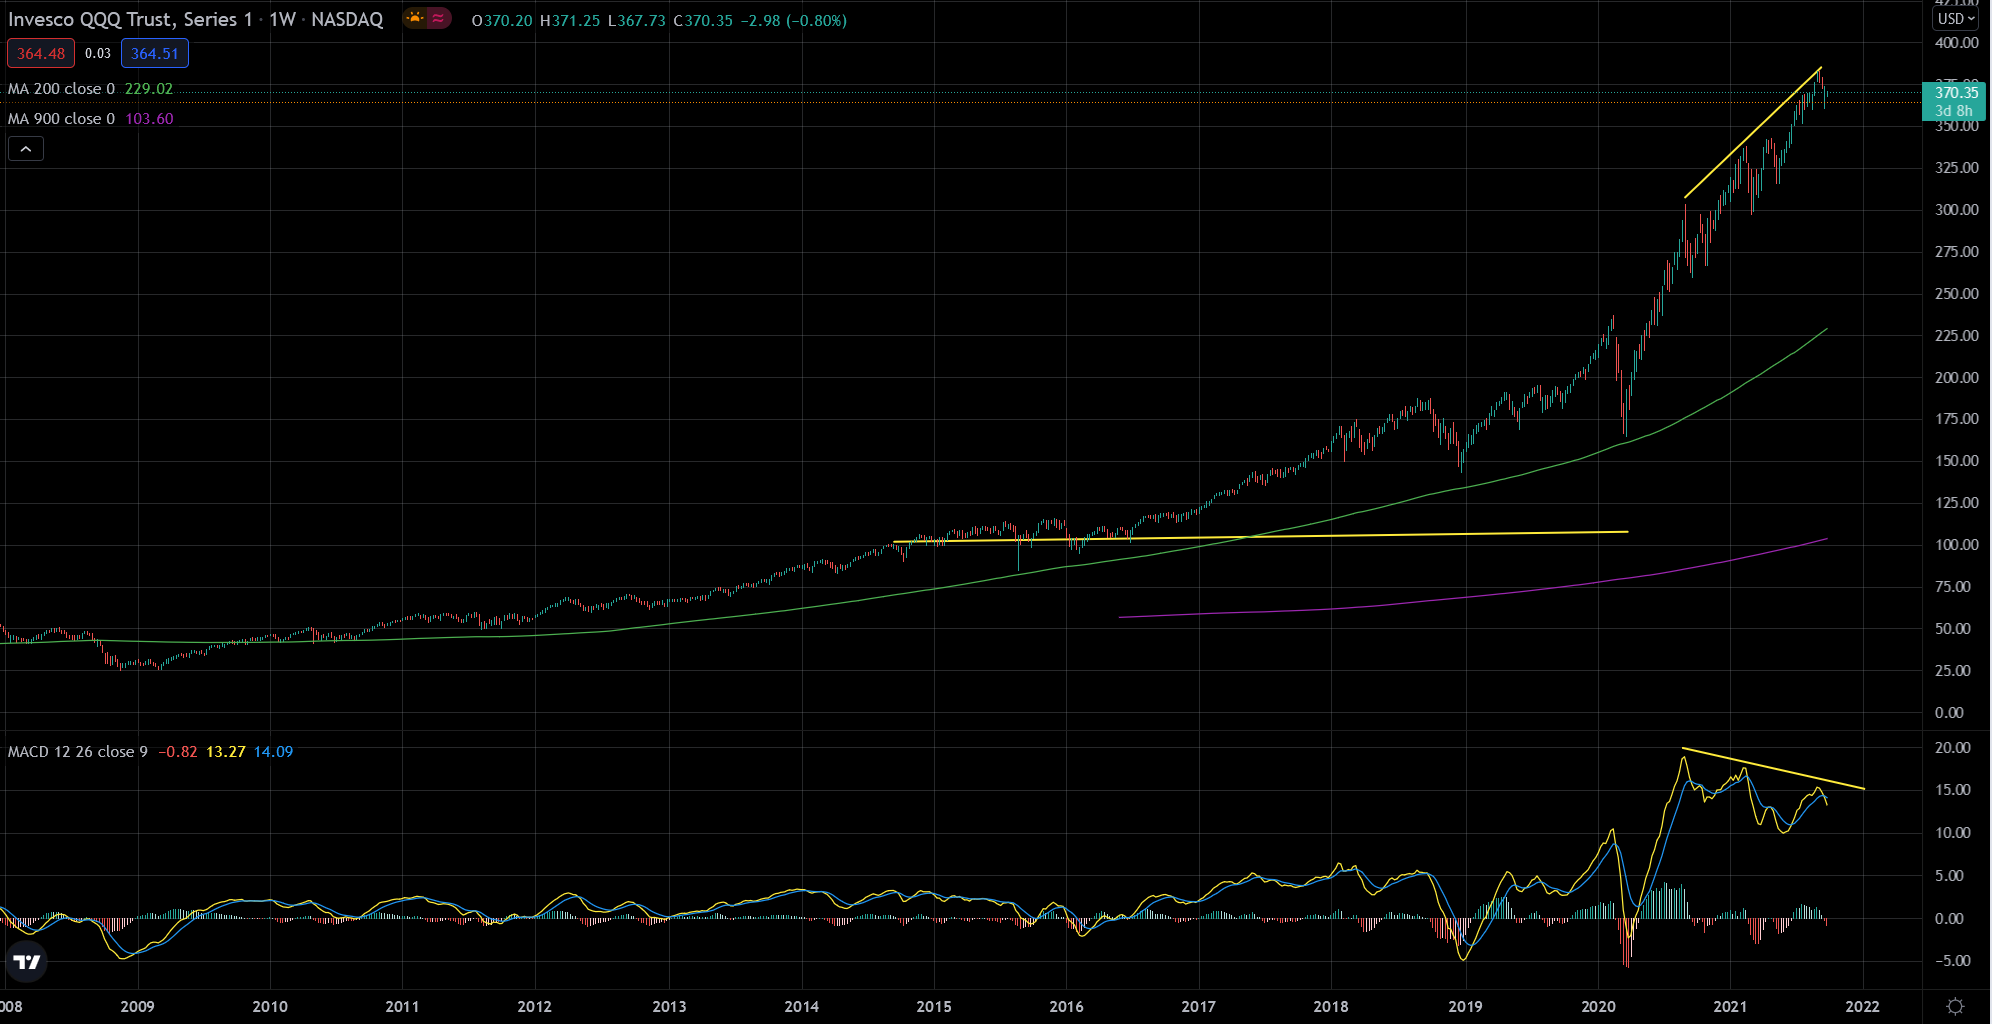Click the 2015 label on the time axis
The width and height of the screenshot is (1992, 1024).
(x=934, y=1006)
